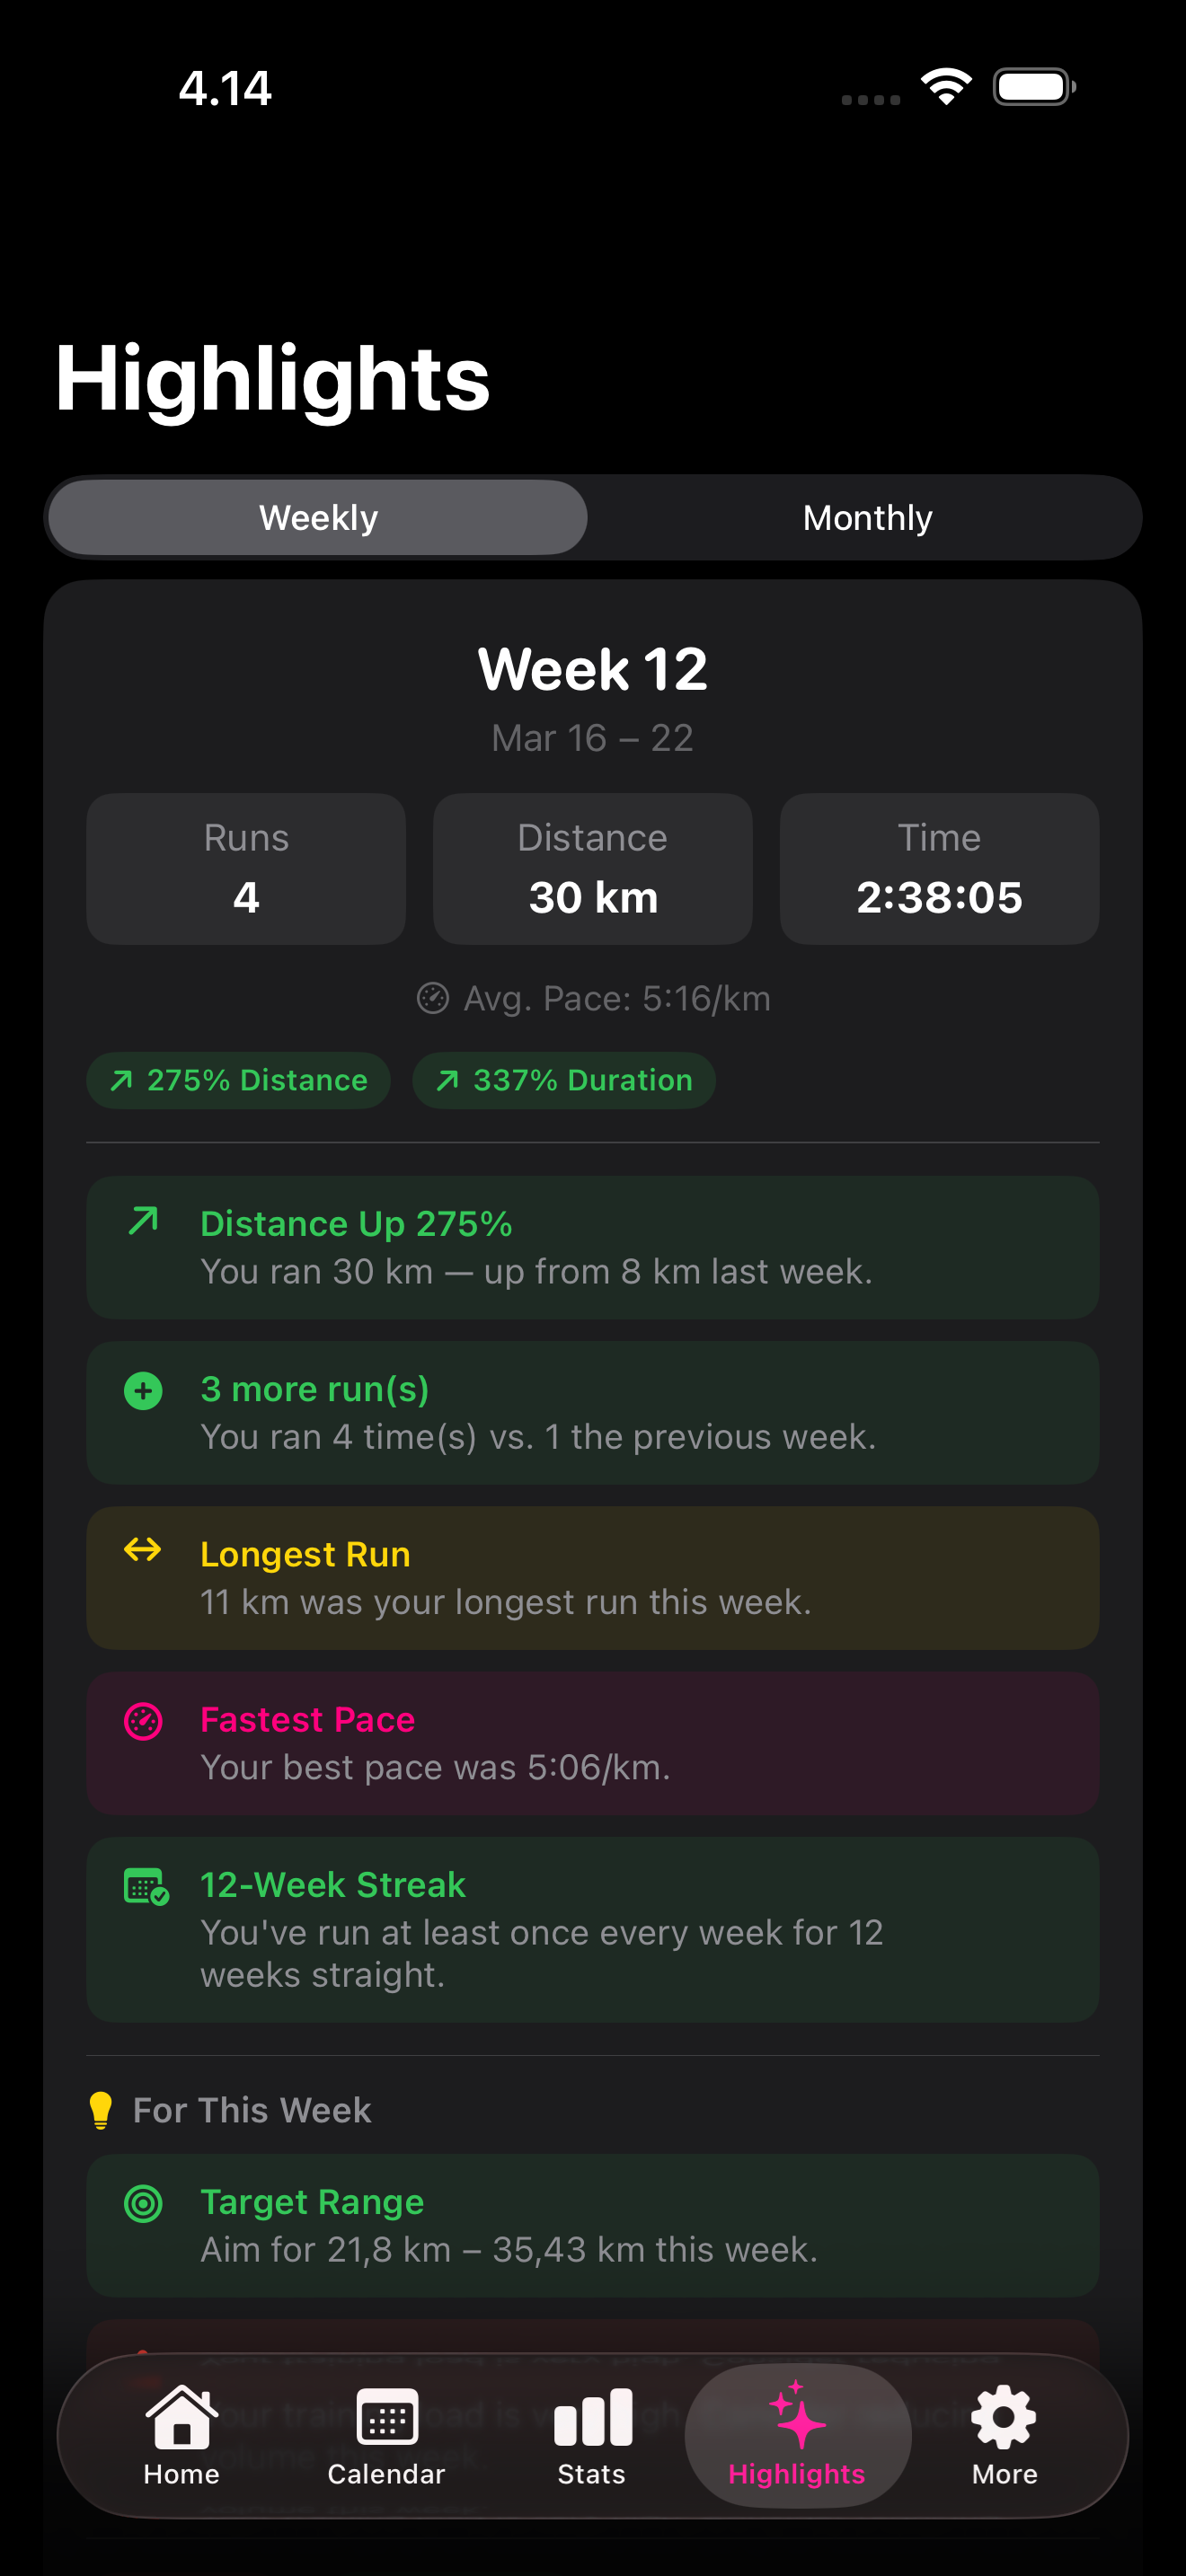Tap the 12-Week Streak calendar icon
The image size is (1186, 2576).
[146, 1887]
